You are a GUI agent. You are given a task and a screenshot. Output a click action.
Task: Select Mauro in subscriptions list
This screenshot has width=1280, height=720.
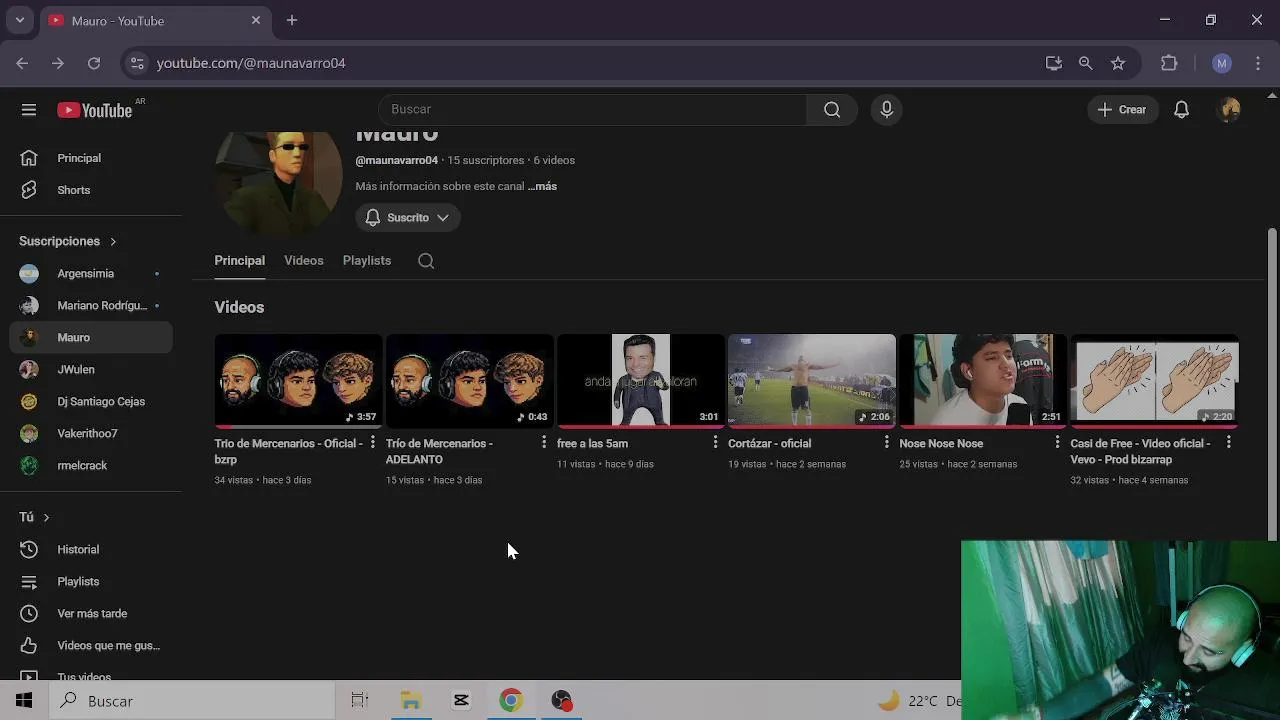click(x=91, y=337)
